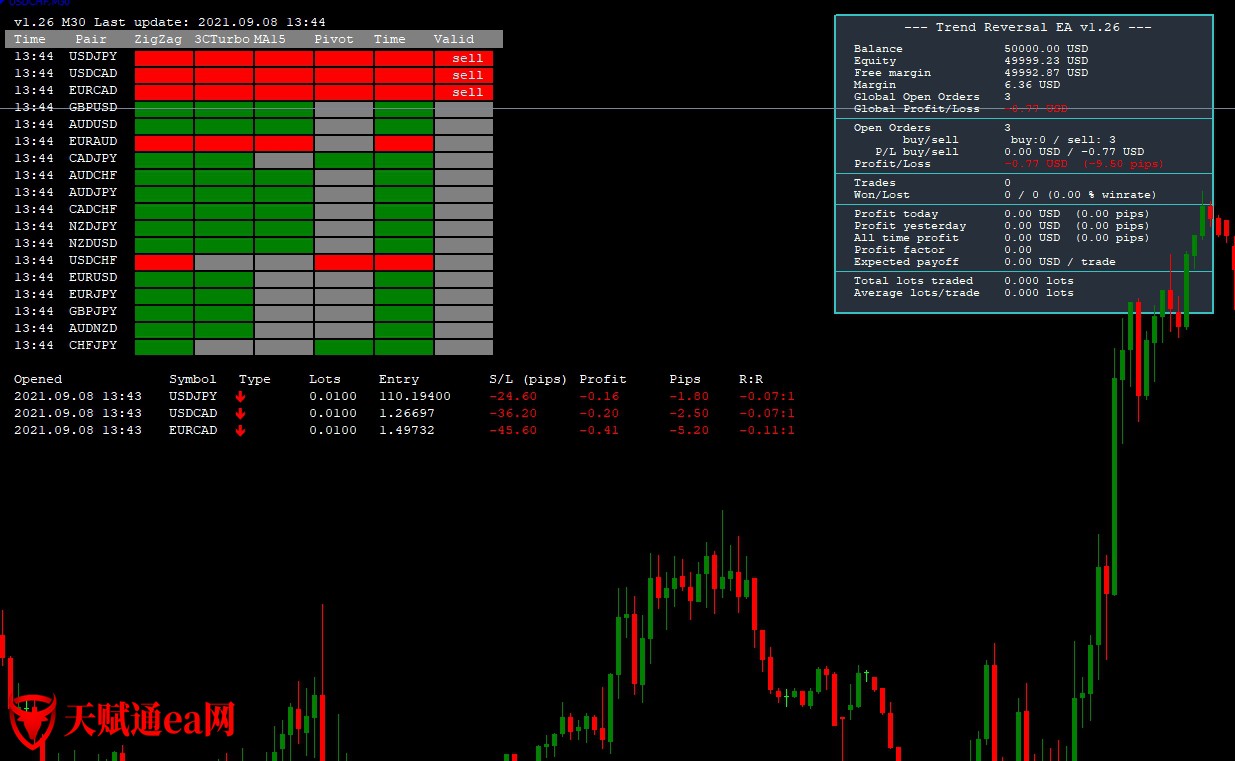Viewport: 1235px width, 761px height.
Task: Click the Symbol column header in orders list
Action: (x=193, y=379)
